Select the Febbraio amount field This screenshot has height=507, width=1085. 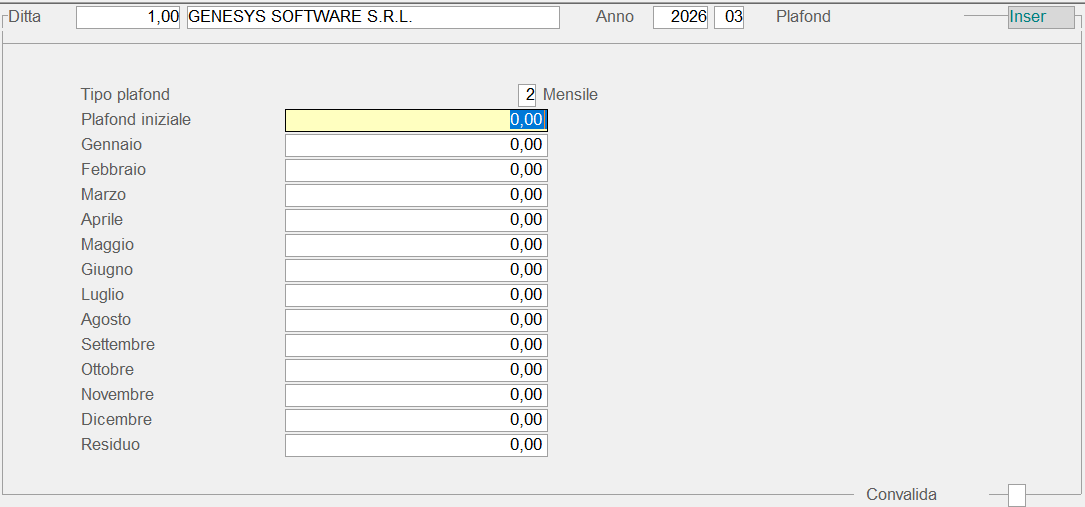(416, 170)
